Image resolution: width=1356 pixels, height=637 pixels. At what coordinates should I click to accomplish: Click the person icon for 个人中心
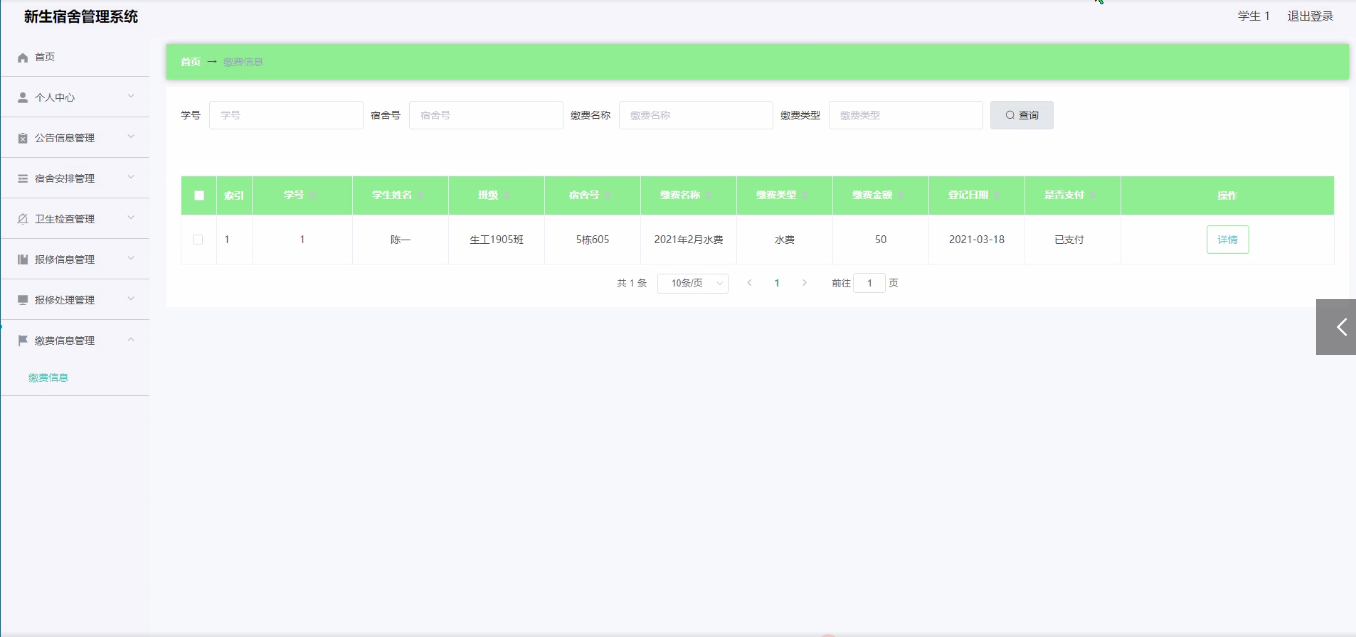click(23, 98)
